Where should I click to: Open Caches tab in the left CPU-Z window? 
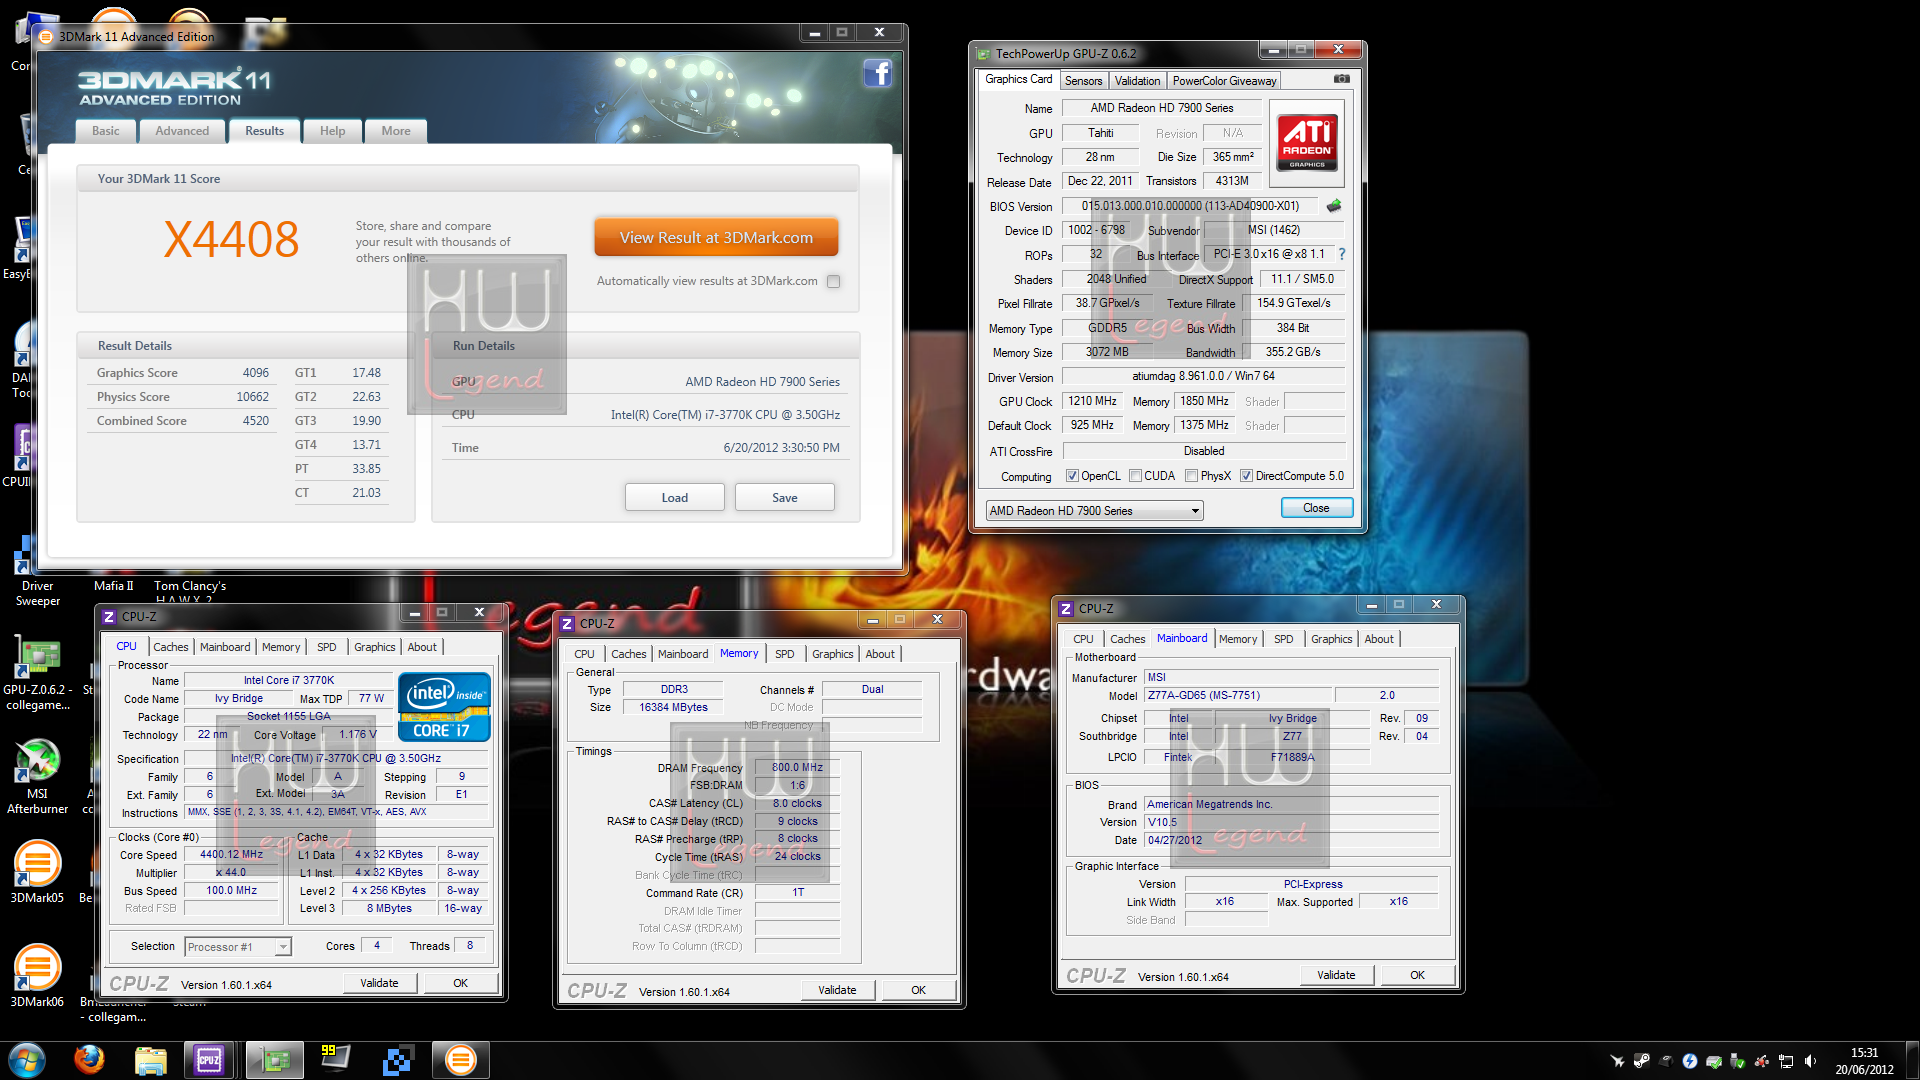[170, 647]
